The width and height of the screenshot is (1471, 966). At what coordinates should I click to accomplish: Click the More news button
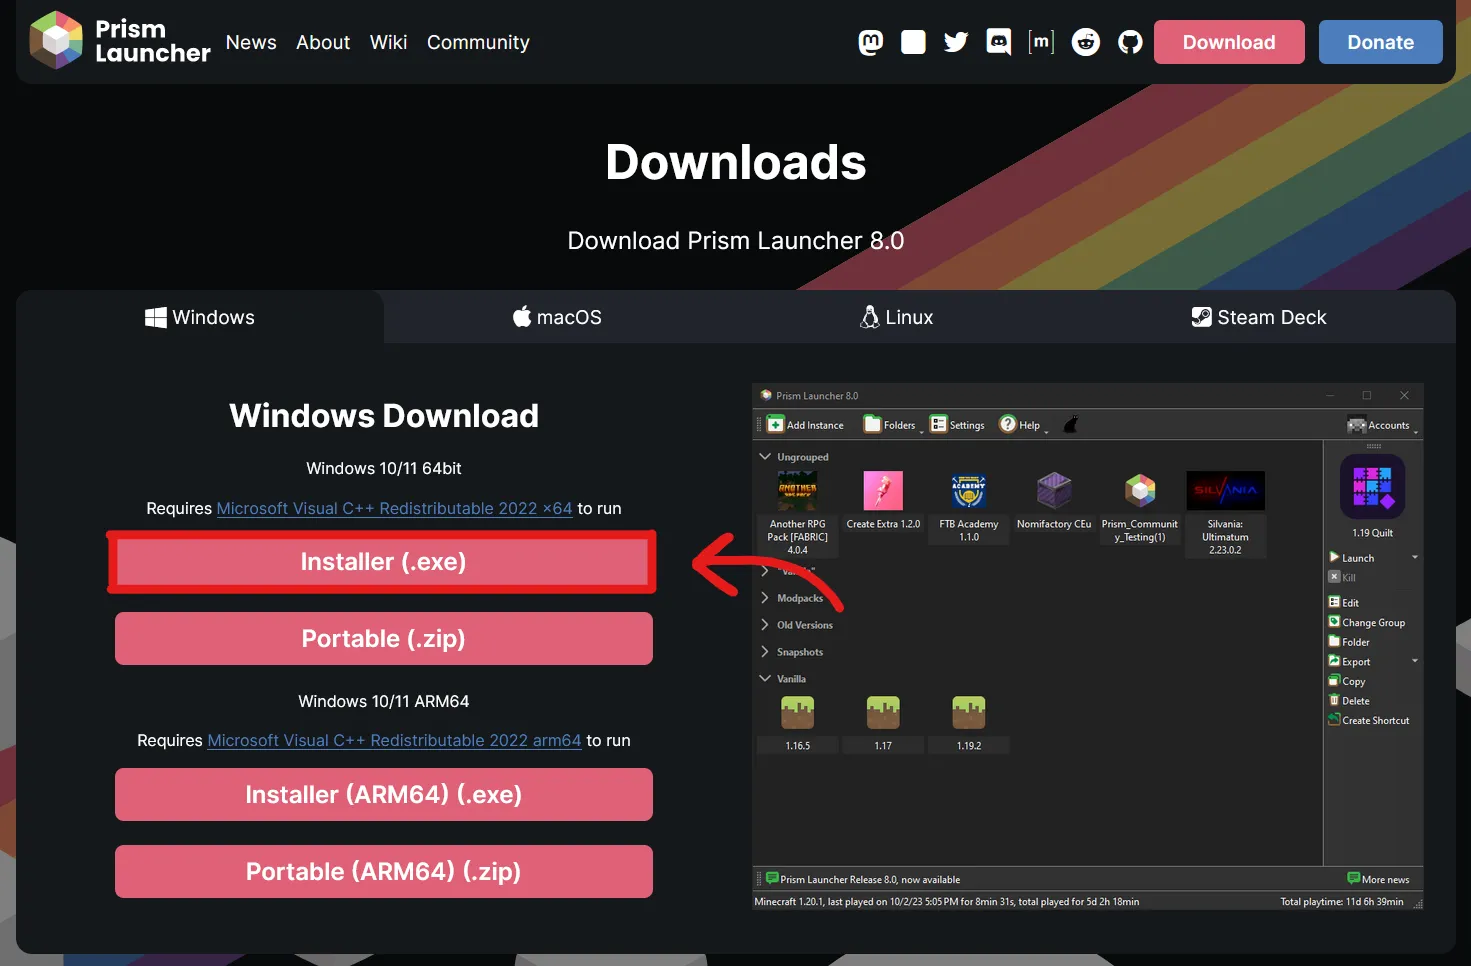point(1378,879)
